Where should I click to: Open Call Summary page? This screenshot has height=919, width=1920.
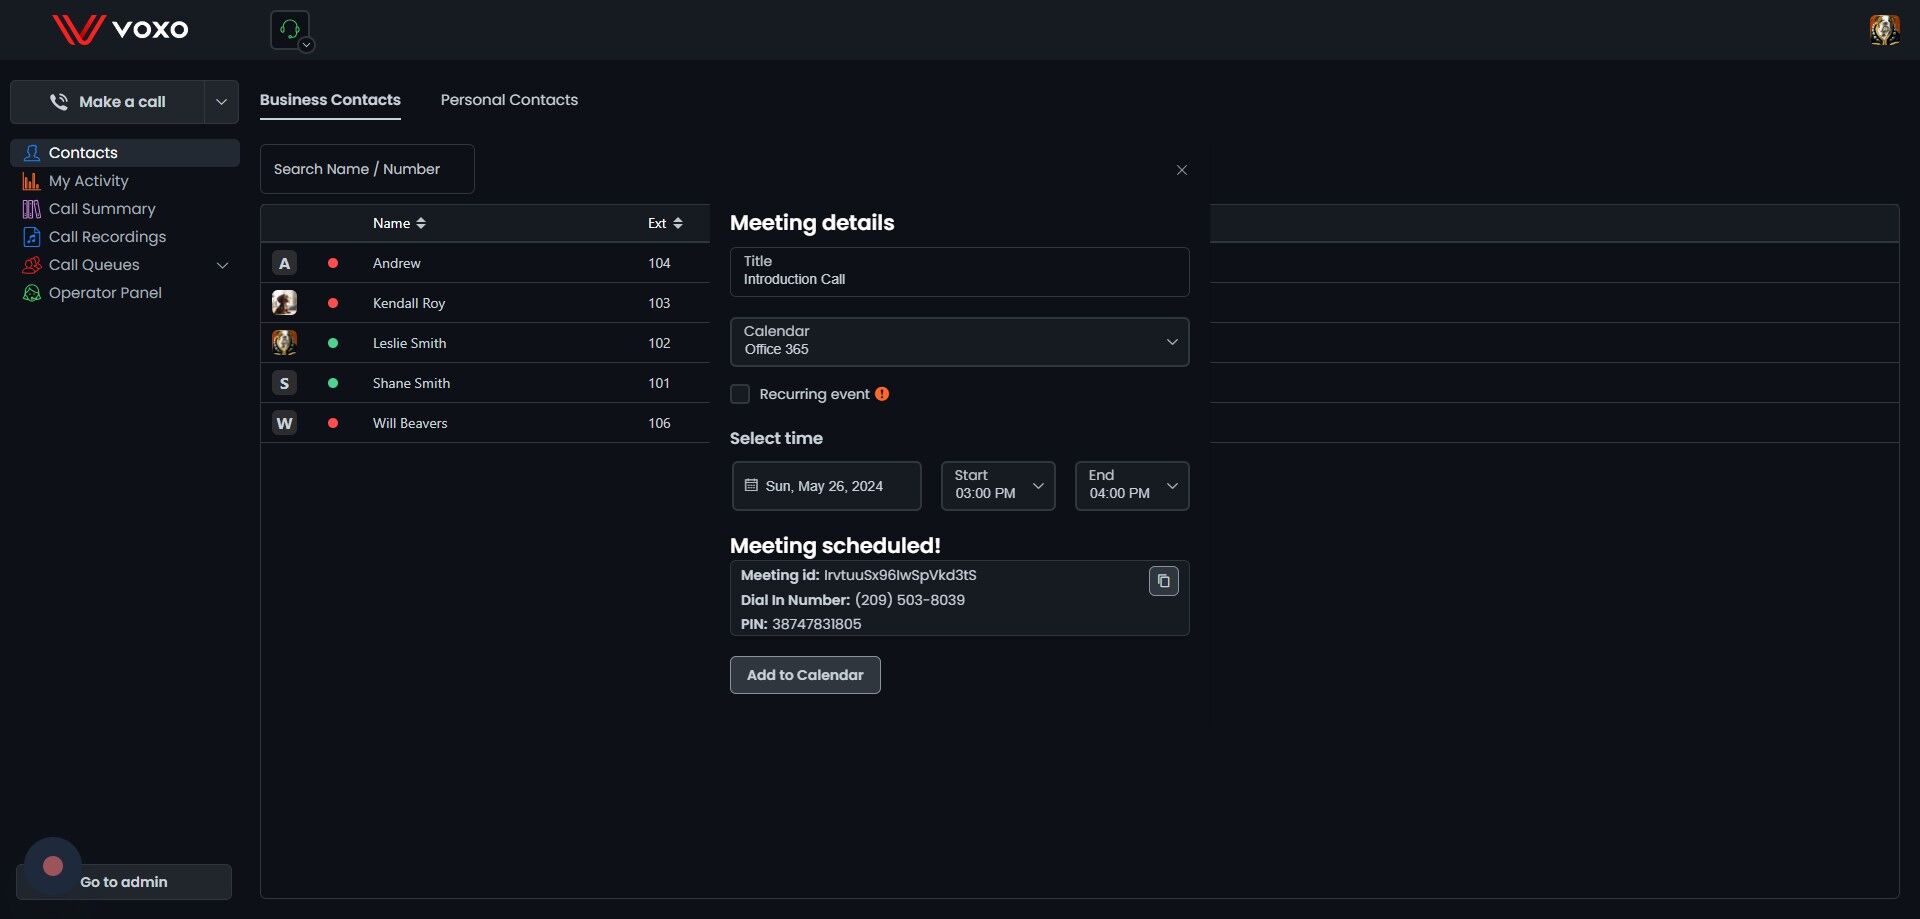102,209
